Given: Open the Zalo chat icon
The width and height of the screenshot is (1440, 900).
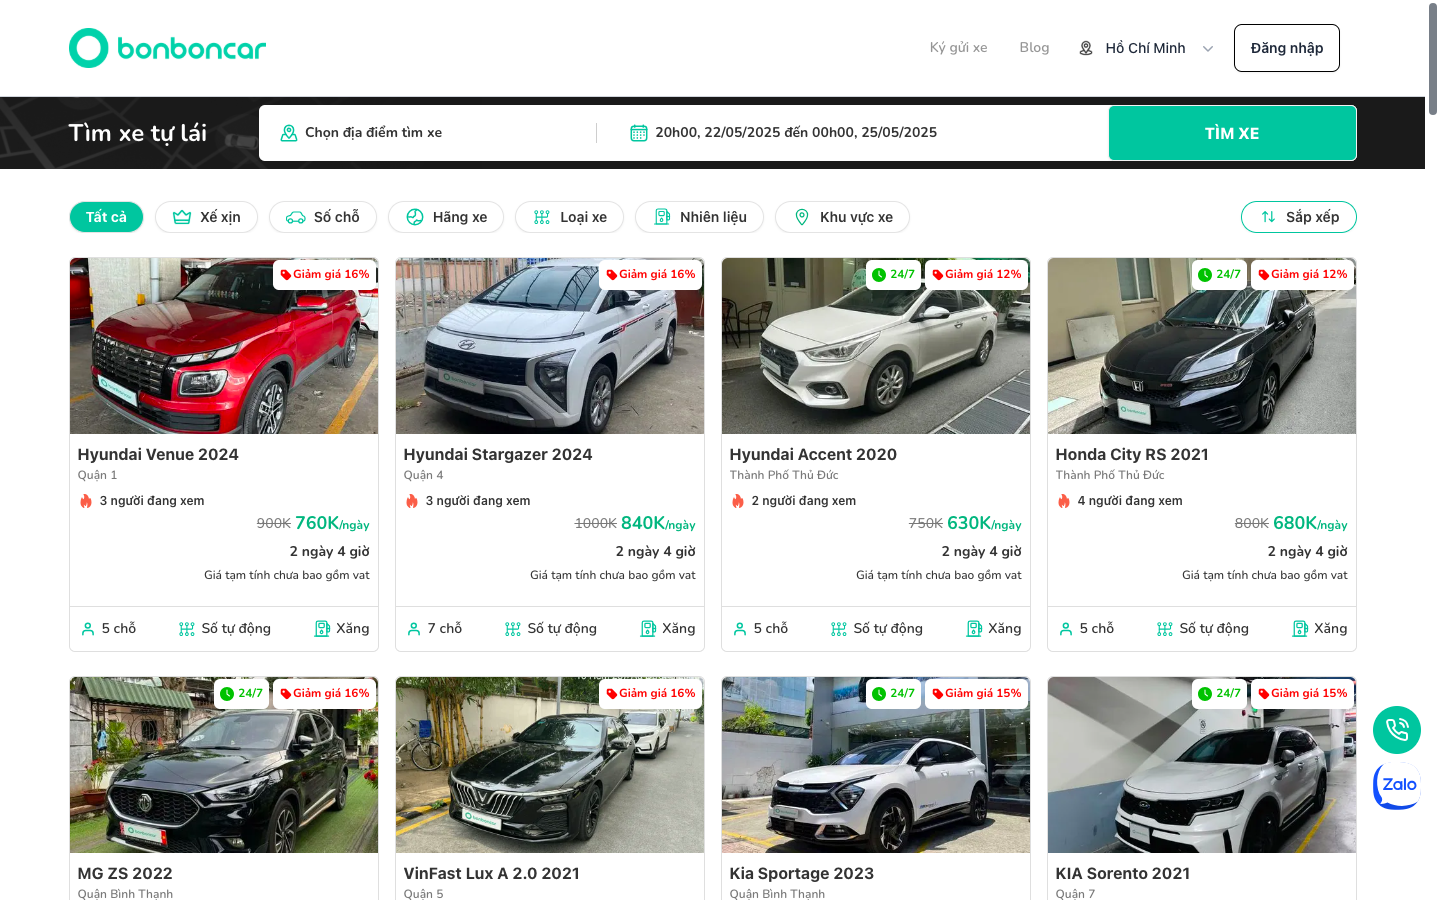Looking at the screenshot, I should [x=1397, y=785].
